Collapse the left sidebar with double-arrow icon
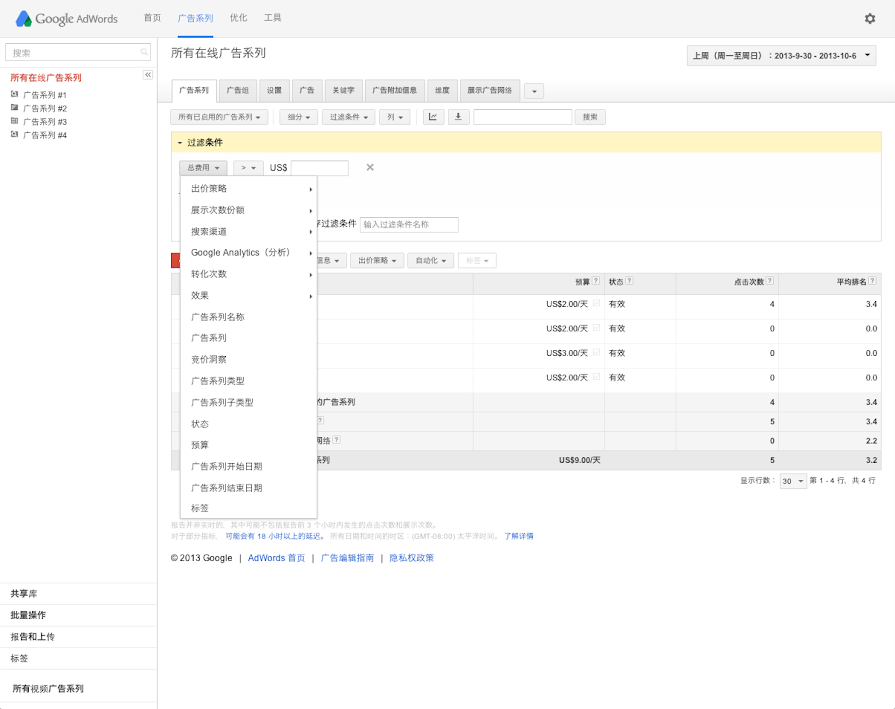This screenshot has height=709, width=895. point(148,75)
